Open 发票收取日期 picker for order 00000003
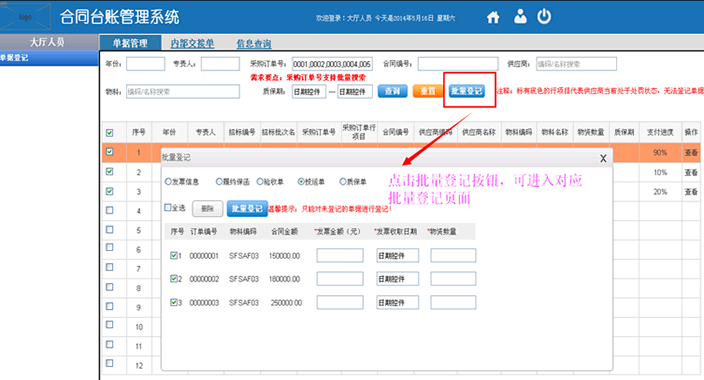 (397, 302)
